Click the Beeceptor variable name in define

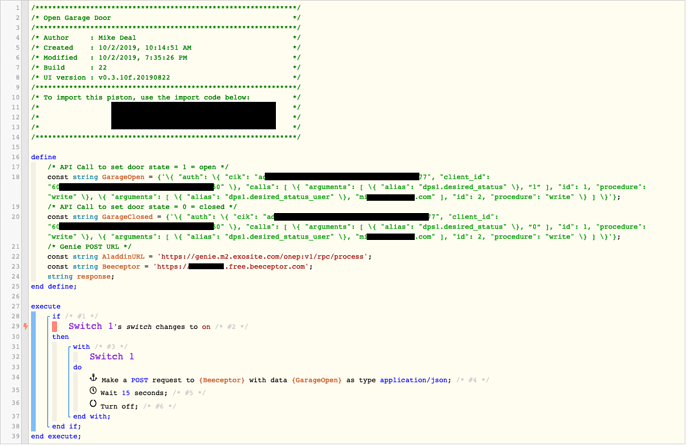[121, 267]
